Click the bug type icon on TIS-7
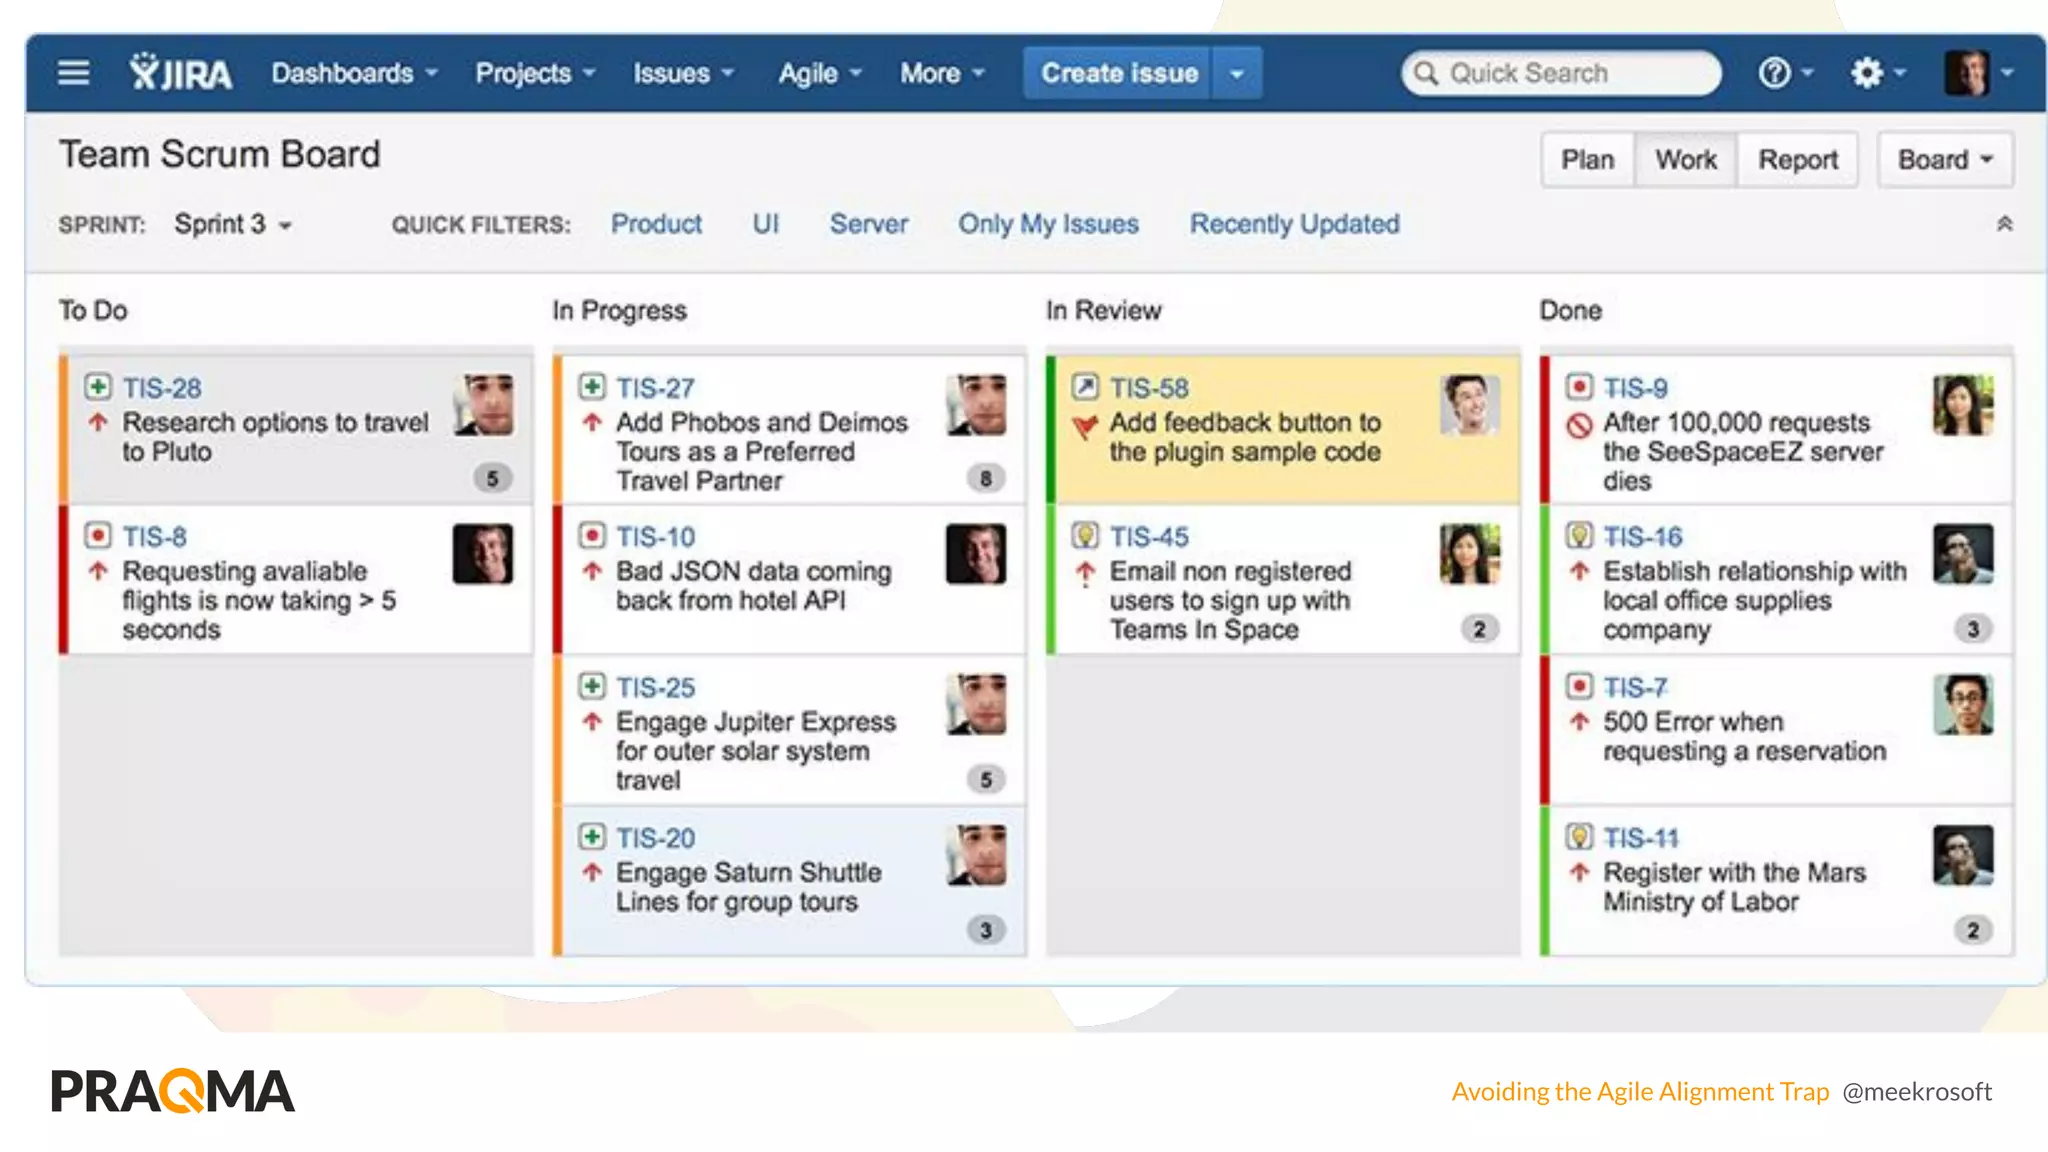This screenshot has width=2048, height=1152. [x=1579, y=686]
